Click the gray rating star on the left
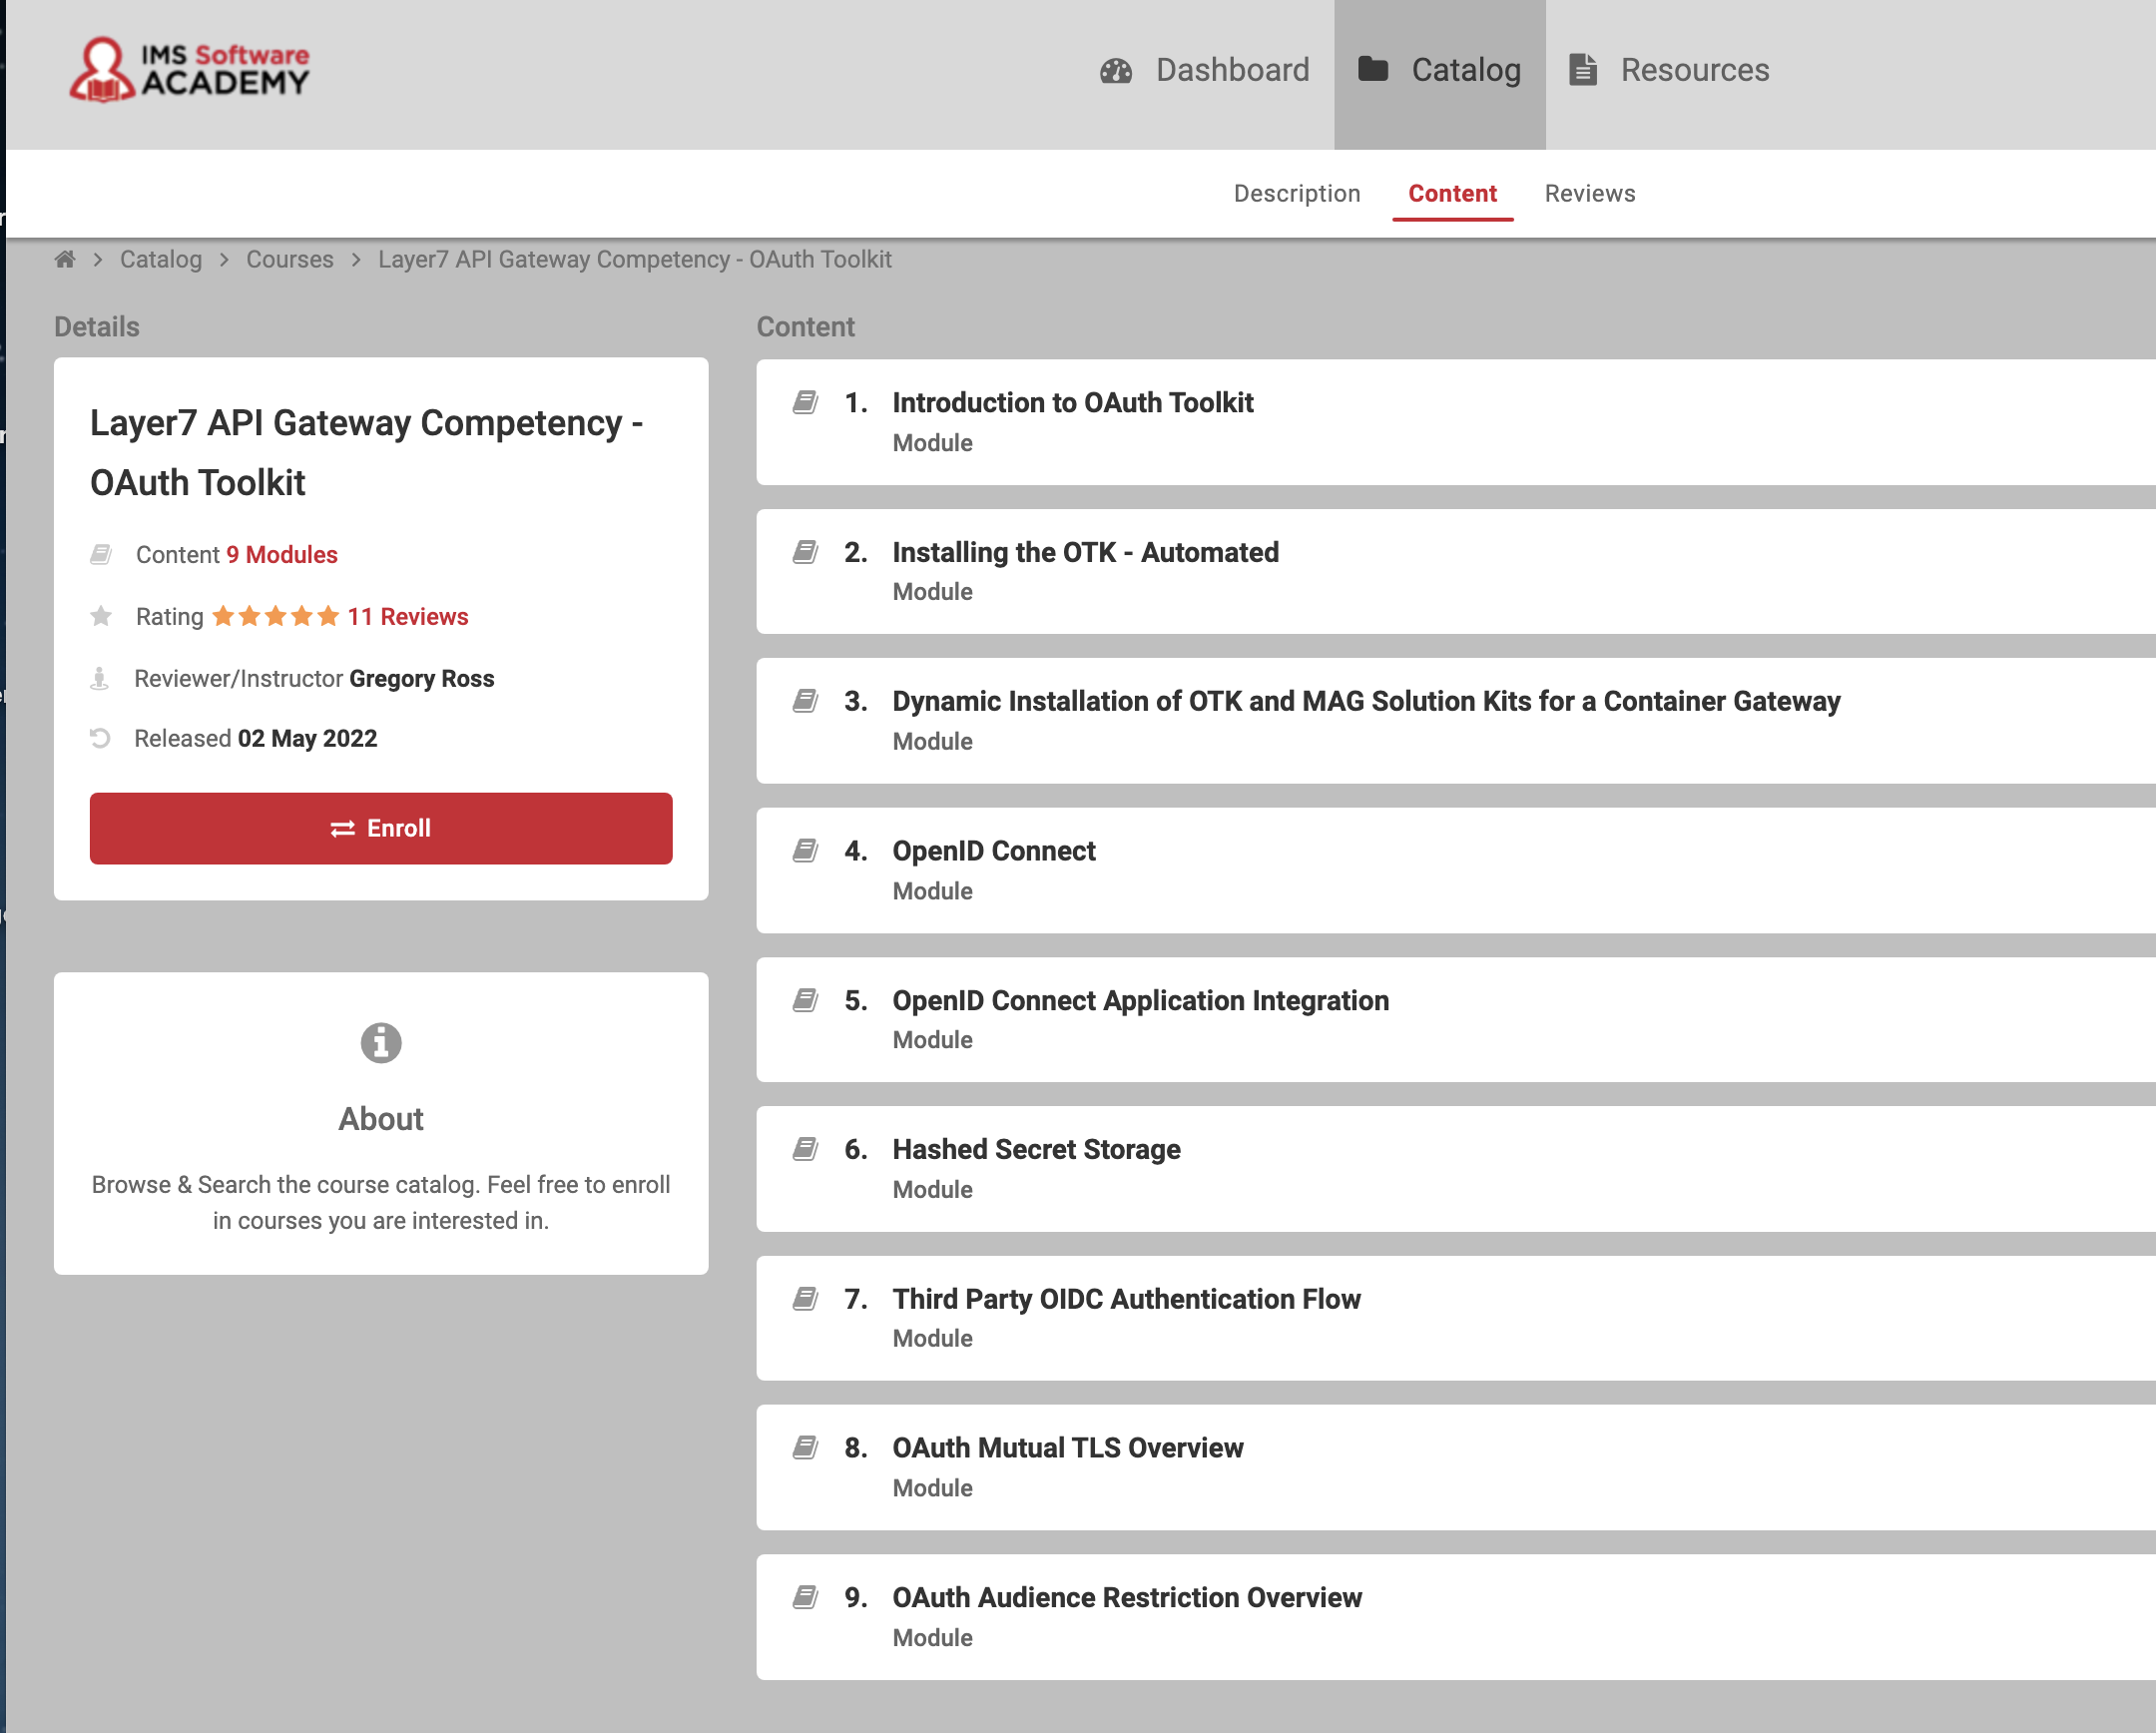The height and width of the screenshot is (1733, 2156). pos(100,616)
